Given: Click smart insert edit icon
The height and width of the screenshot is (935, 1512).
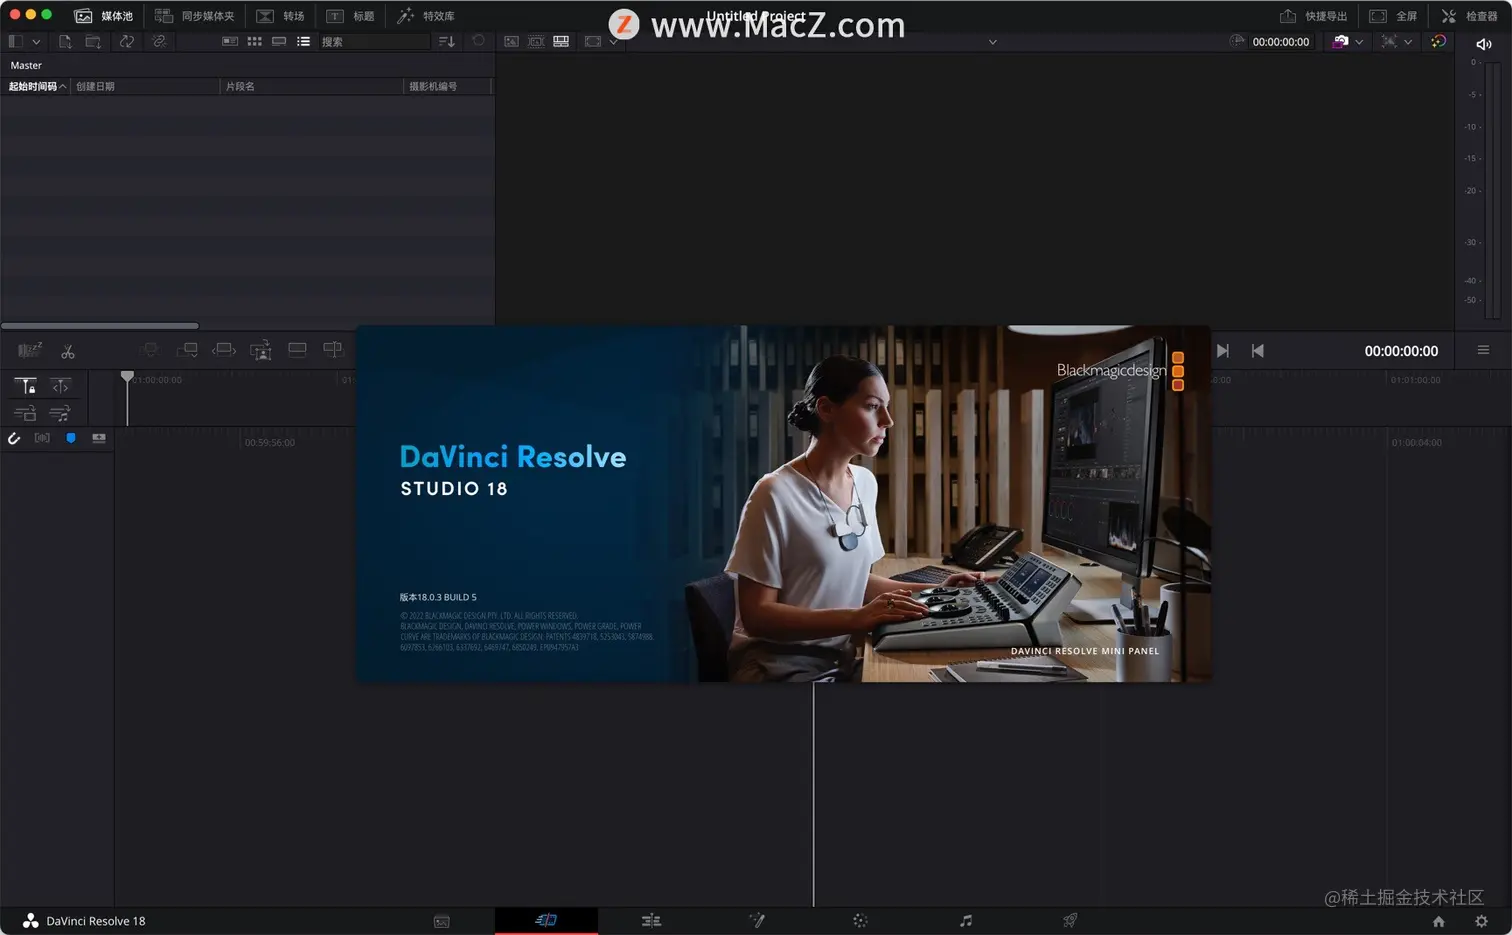Looking at the screenshot, I should click(x=150, y=350).
